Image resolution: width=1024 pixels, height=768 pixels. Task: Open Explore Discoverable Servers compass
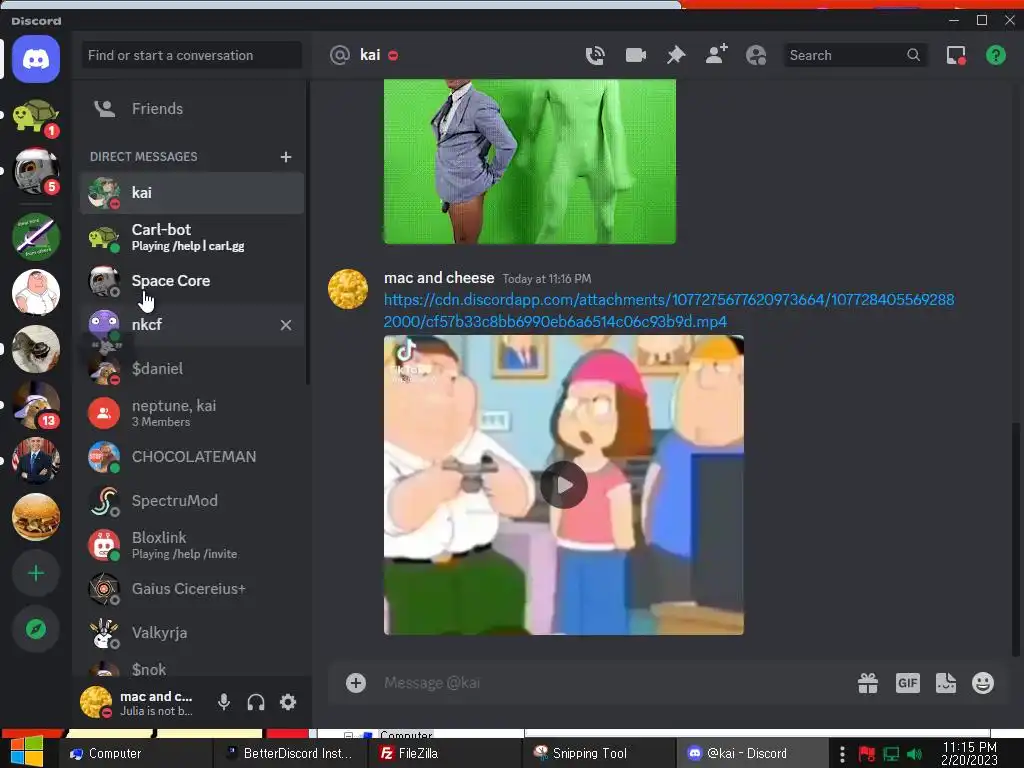click(36, 630)
